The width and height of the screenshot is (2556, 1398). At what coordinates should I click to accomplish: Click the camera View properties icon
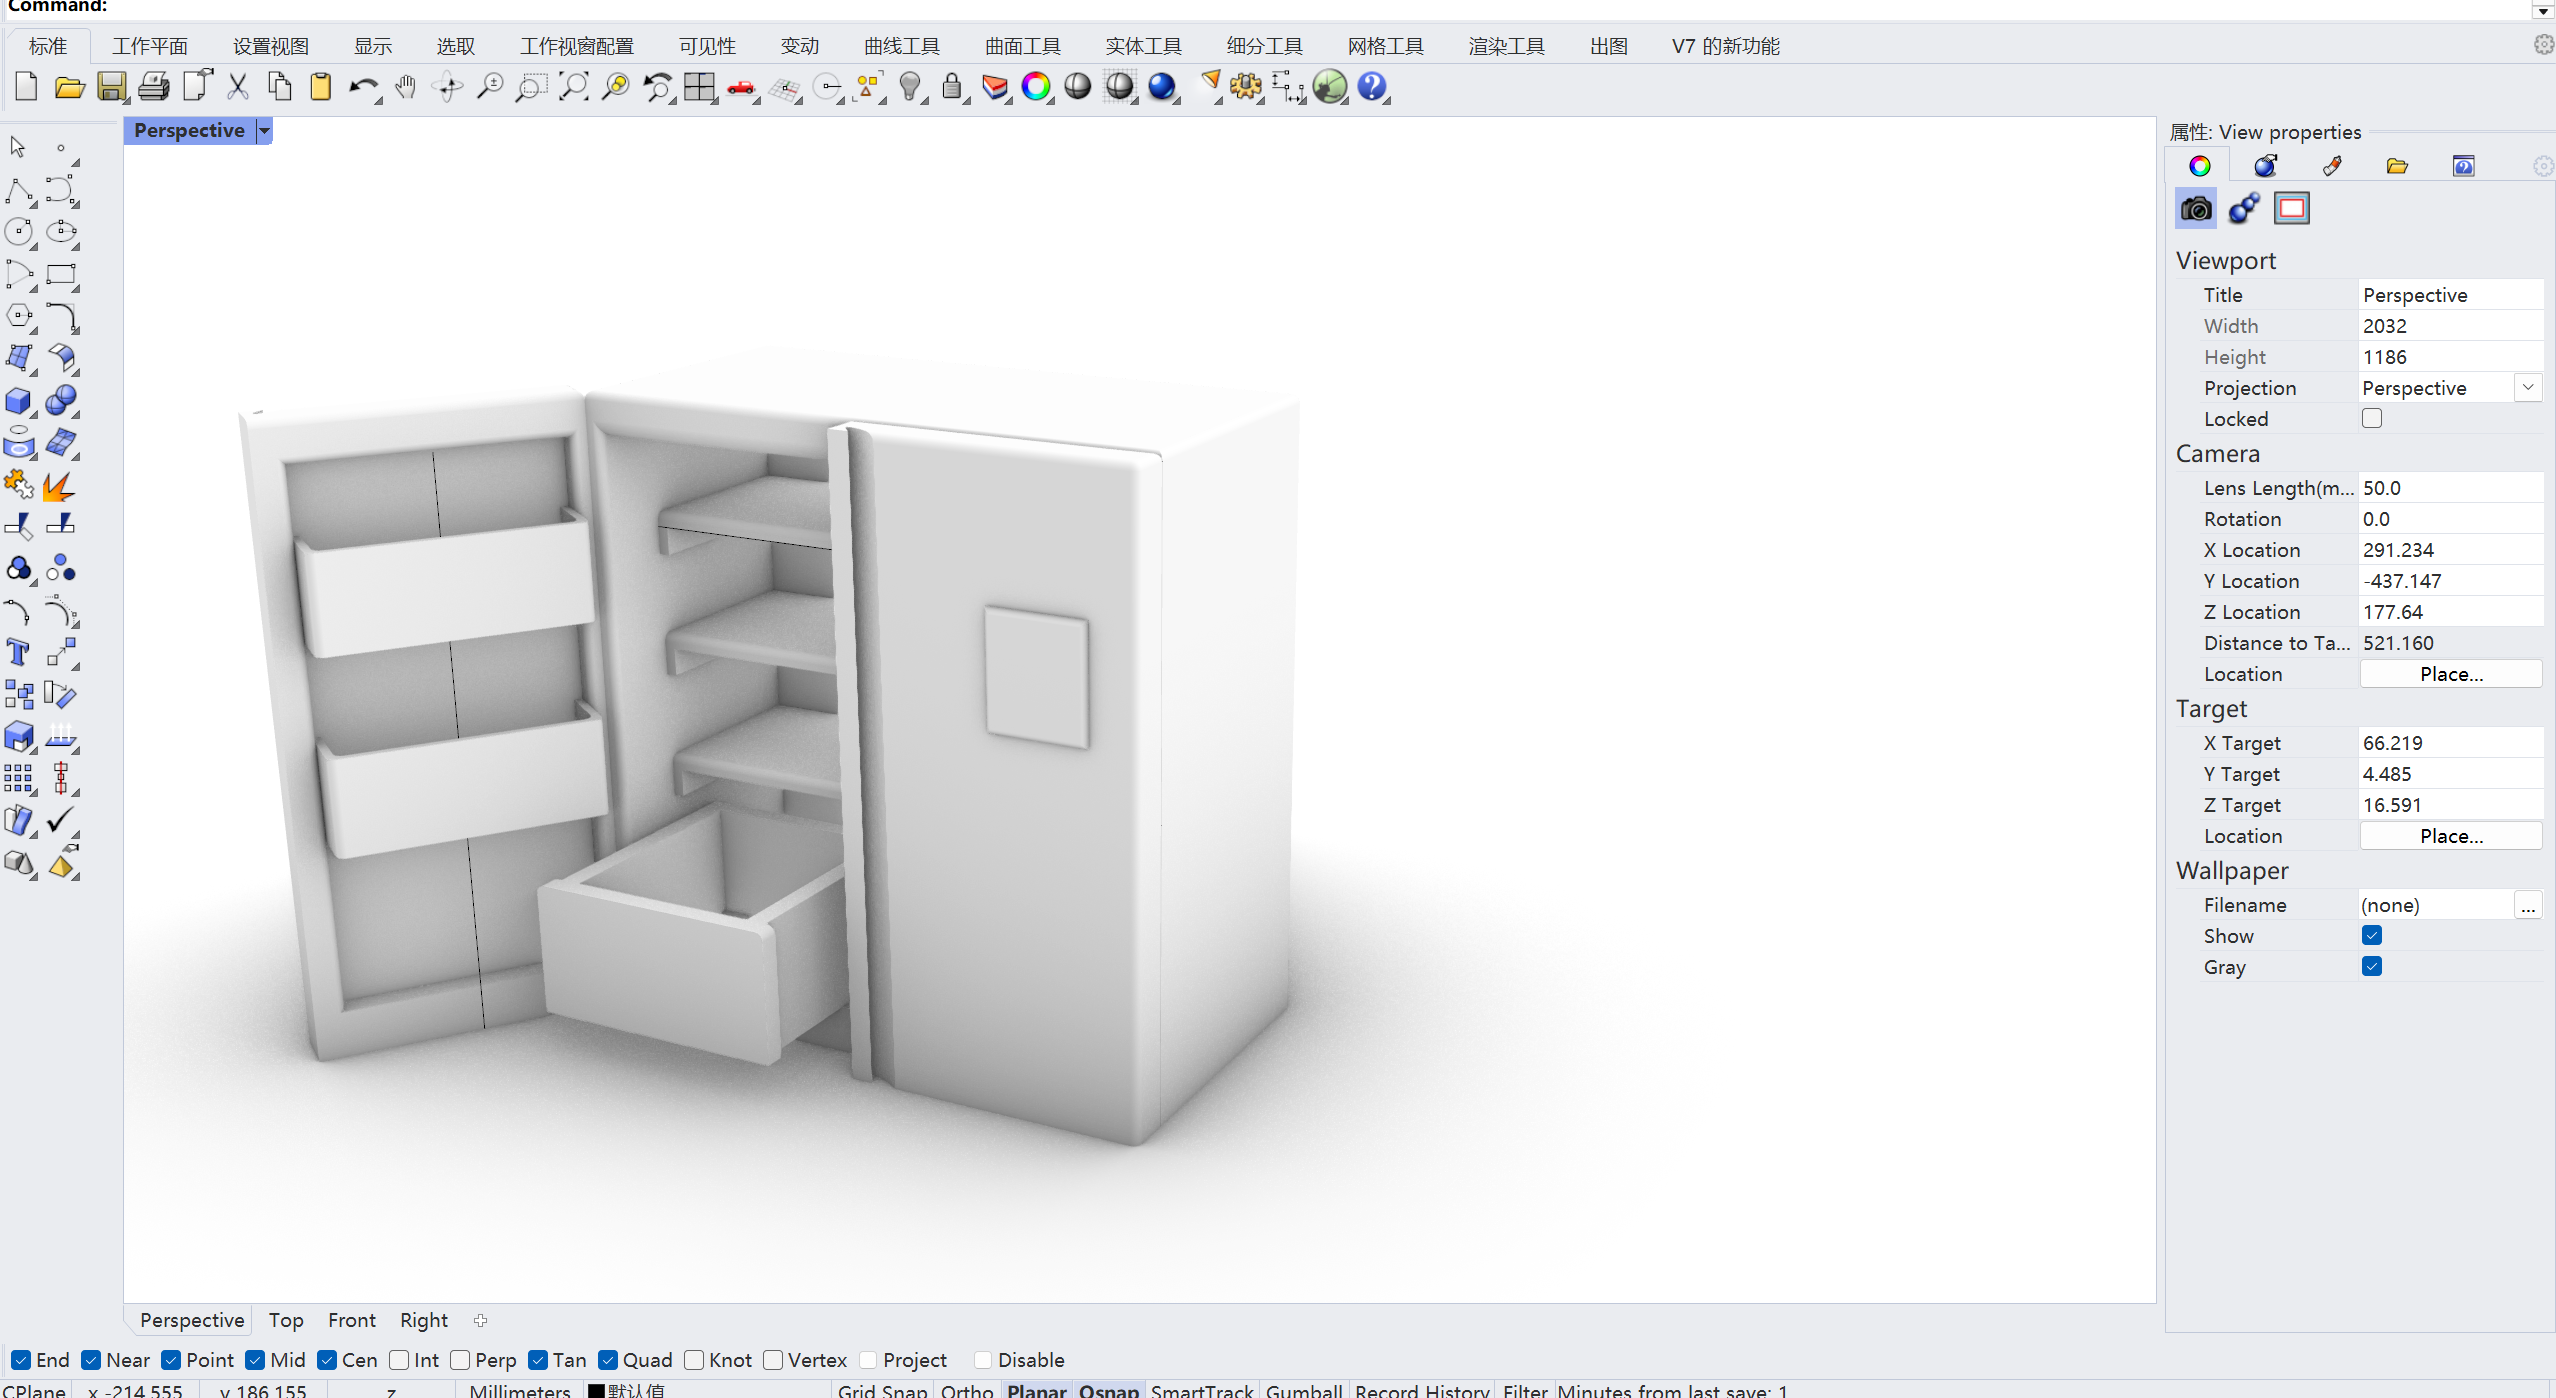tap(2196, 208)
